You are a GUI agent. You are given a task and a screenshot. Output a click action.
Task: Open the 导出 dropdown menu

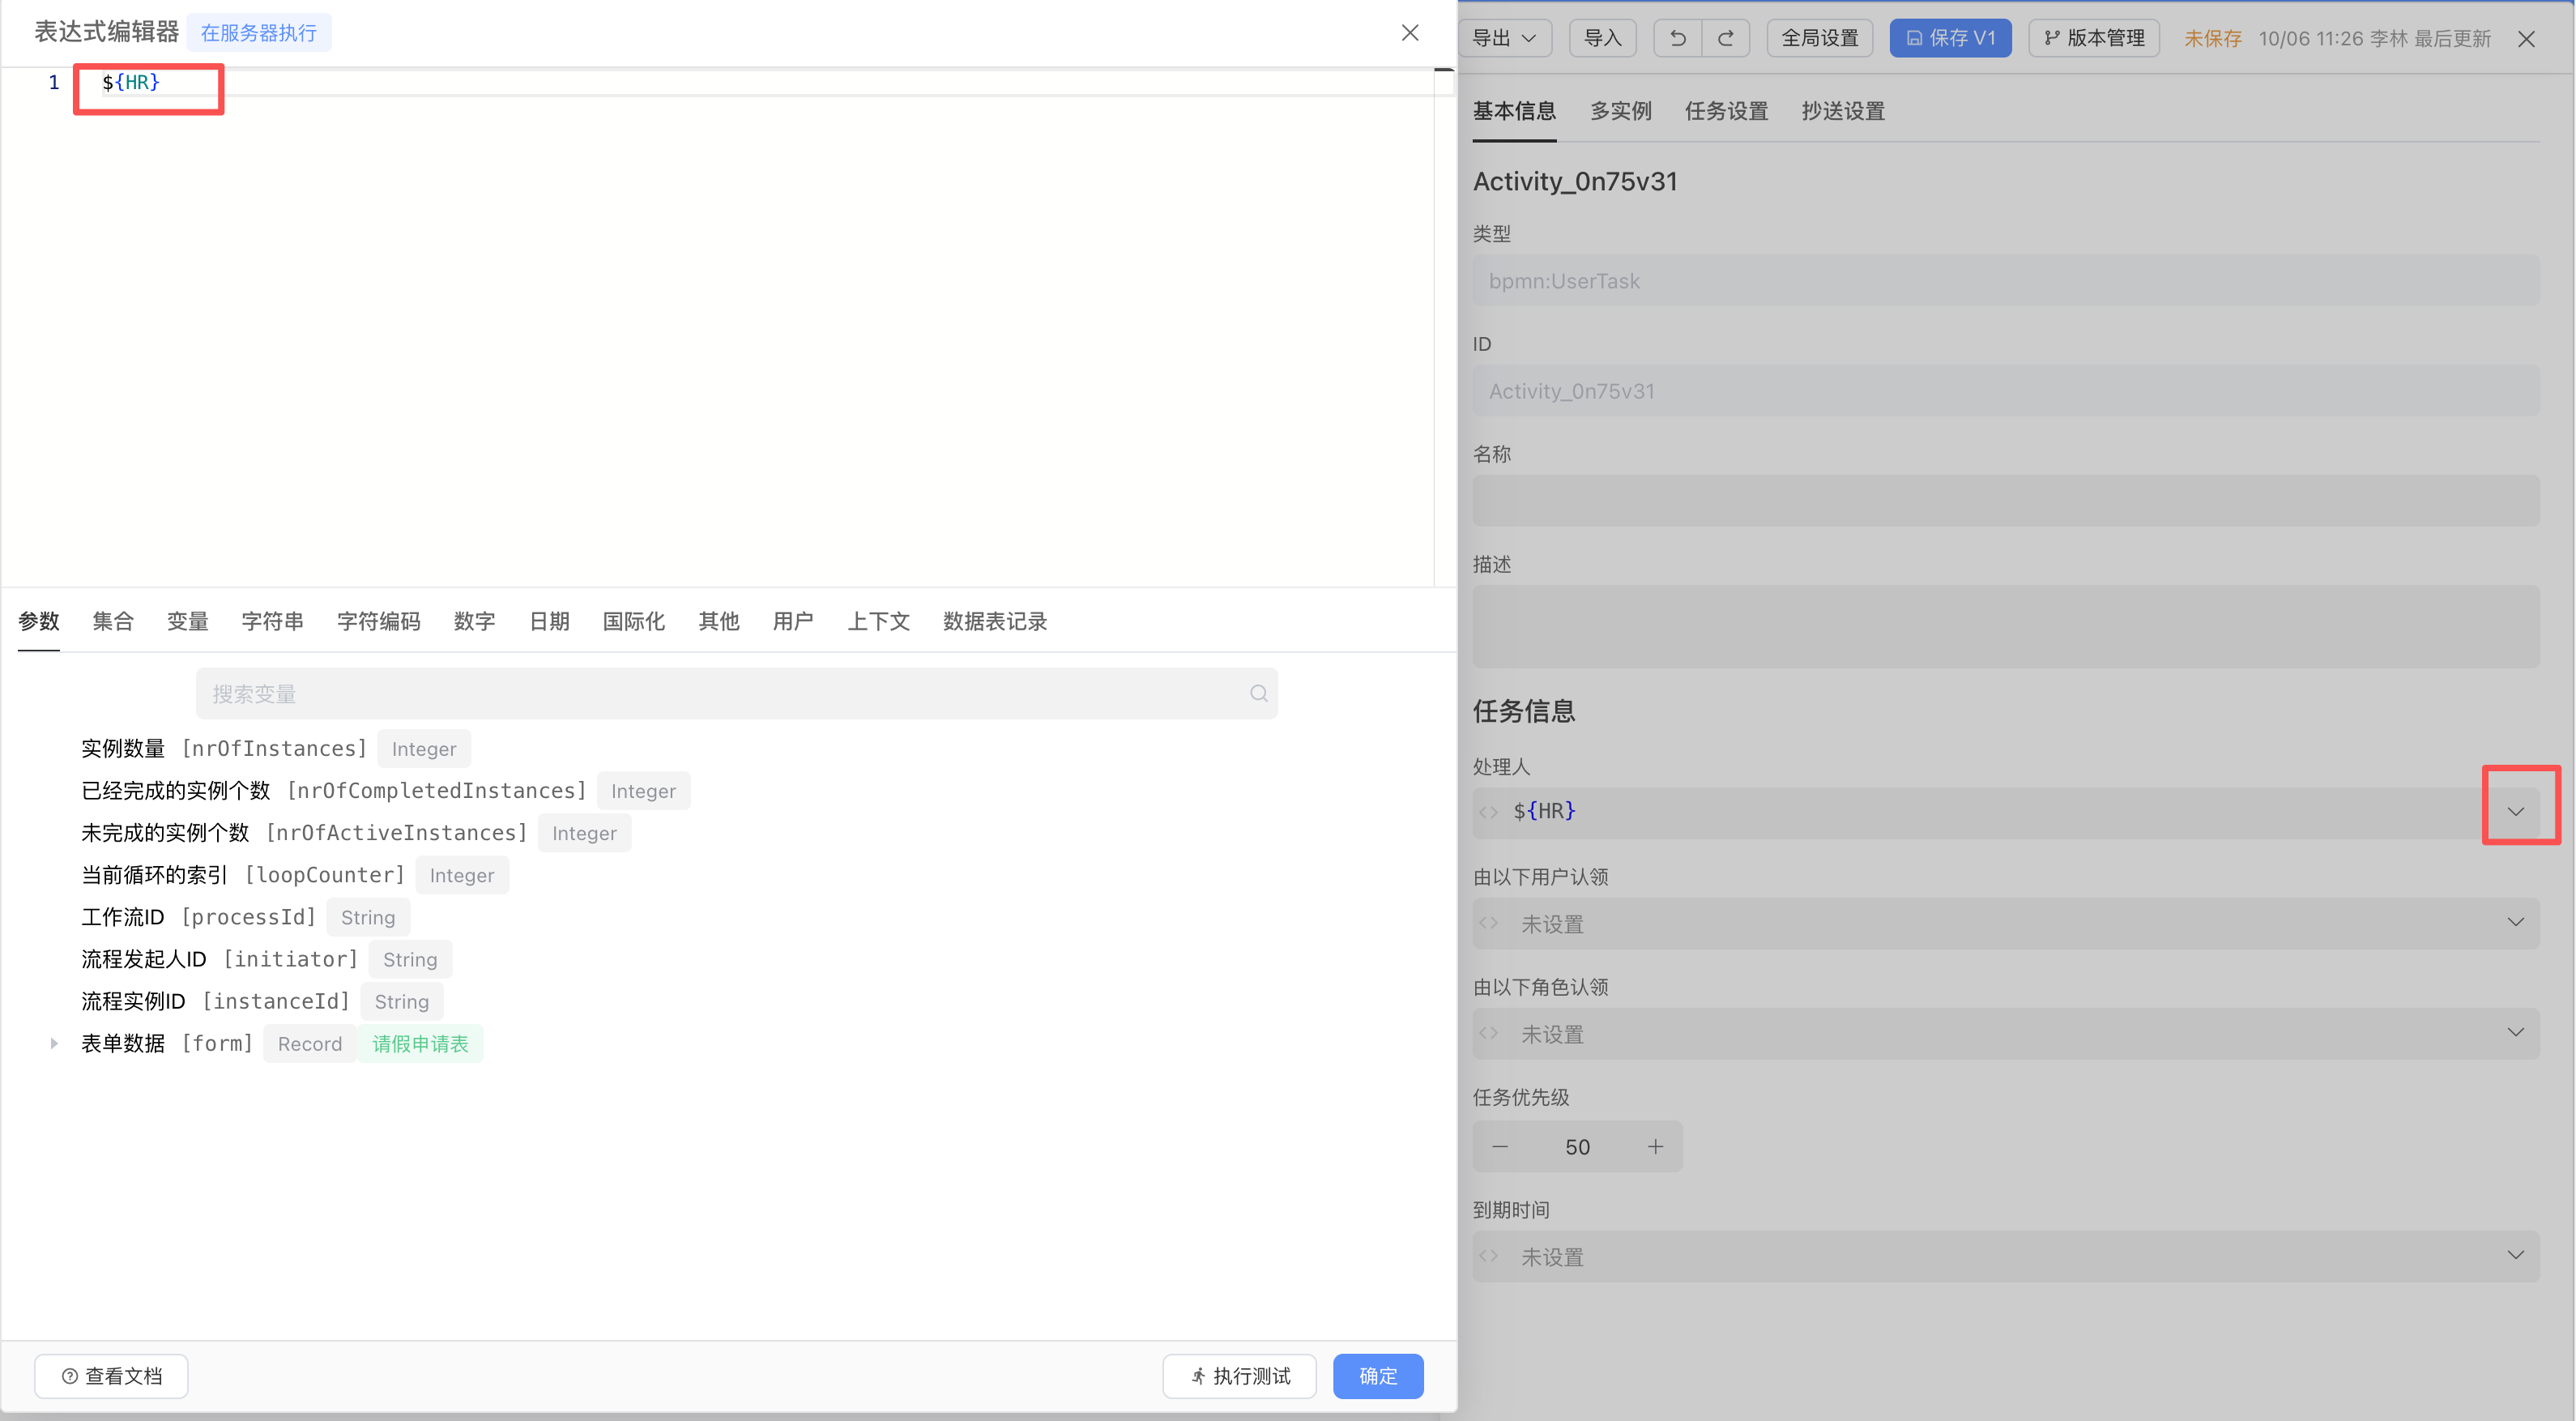[1504, 37]
